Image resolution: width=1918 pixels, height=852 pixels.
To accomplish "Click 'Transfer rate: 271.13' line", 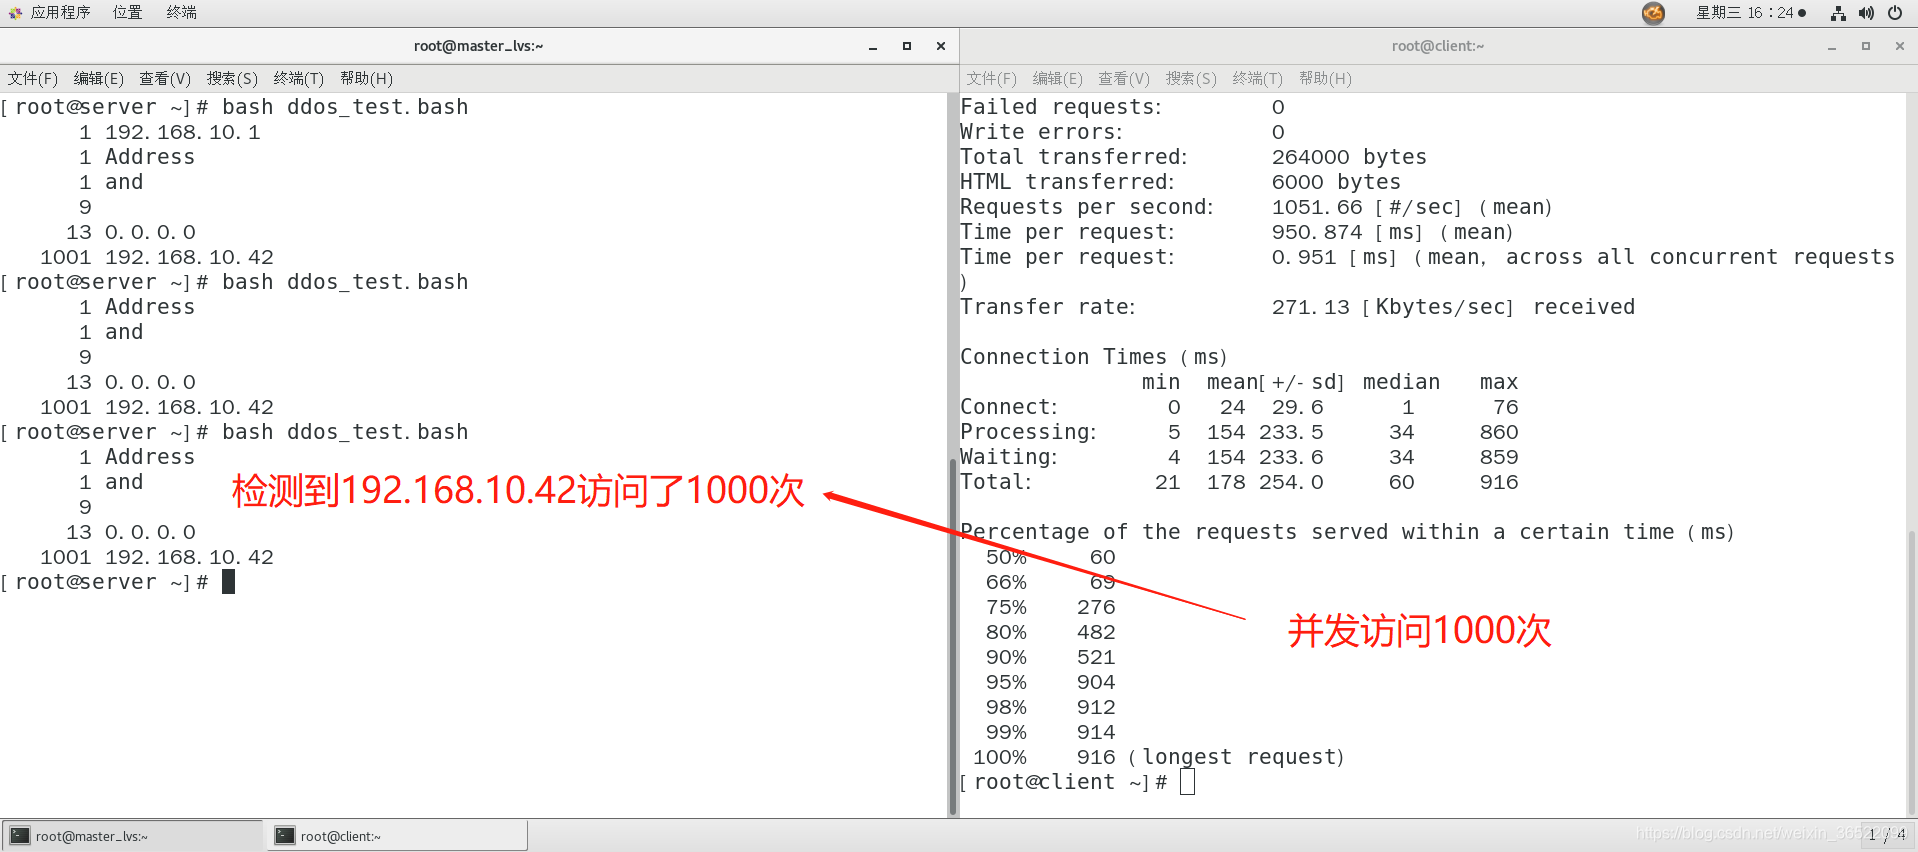I will click(x=1298, y=307).
